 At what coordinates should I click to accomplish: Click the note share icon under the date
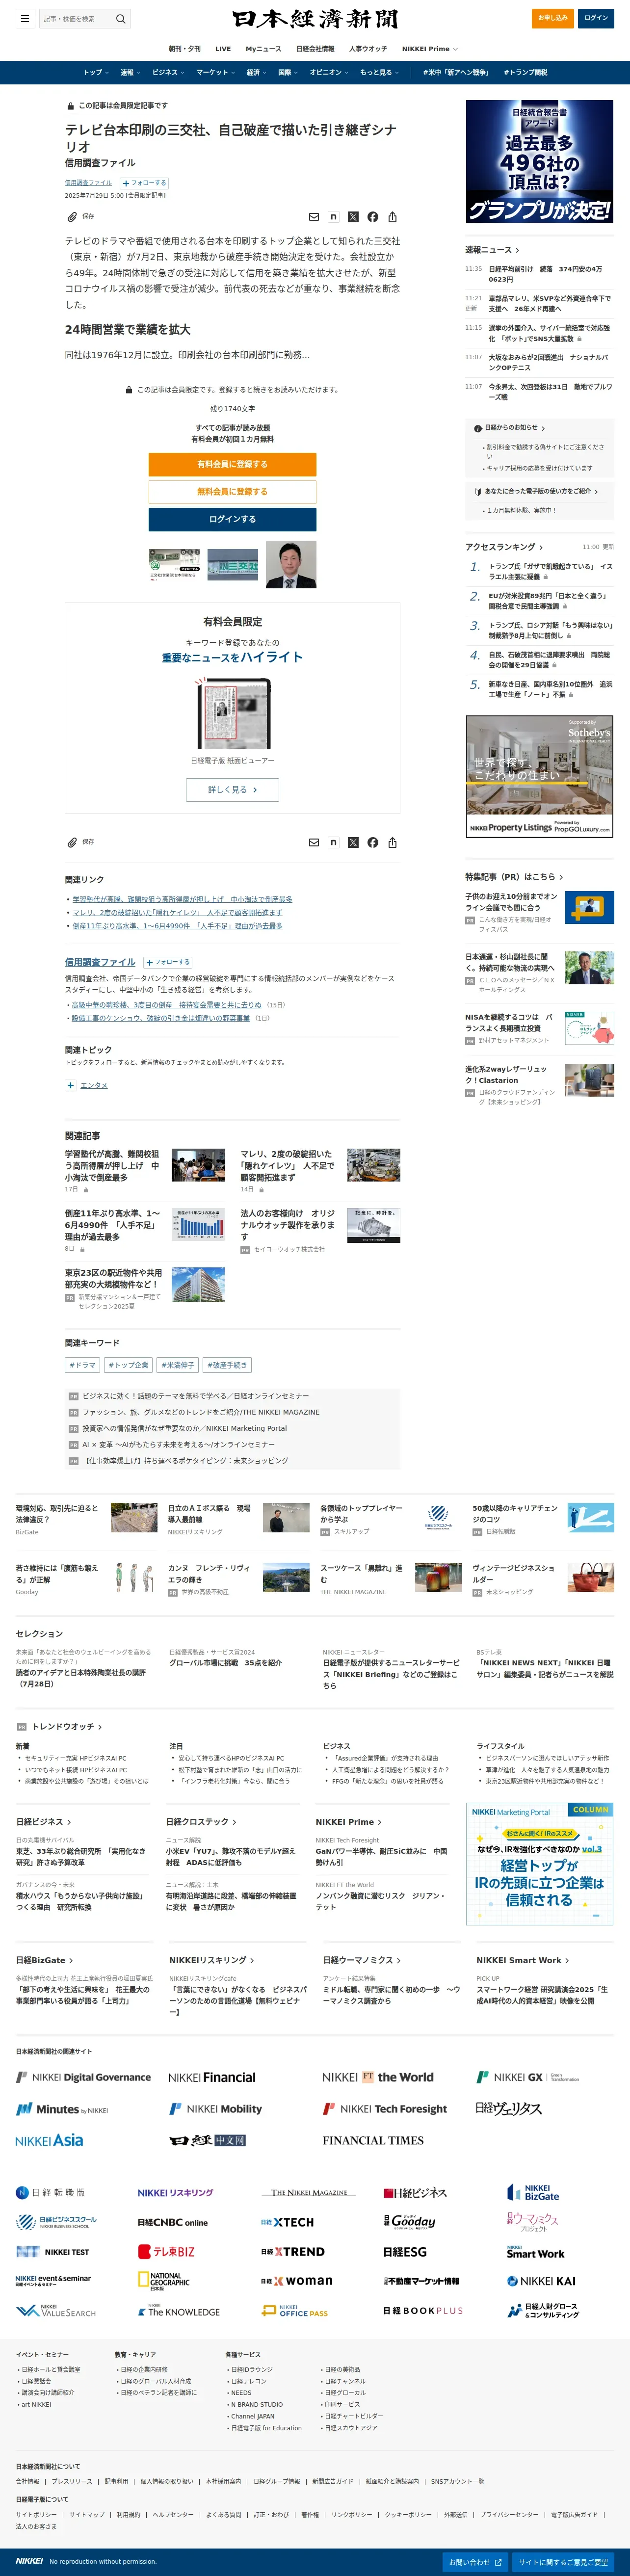click(333, 217)
